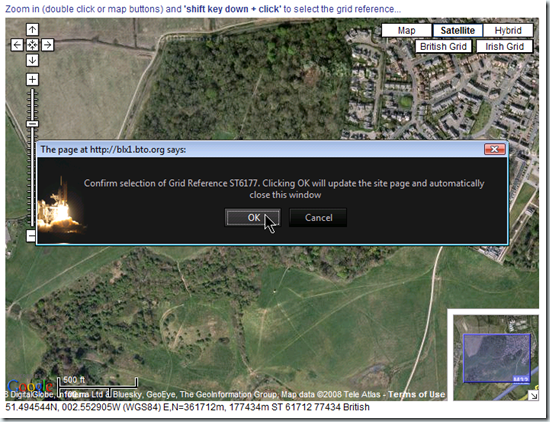The width and height of the screenshot is (550, 422).
Task: Confirm grid reference with OK button
Action: (253, 217)
